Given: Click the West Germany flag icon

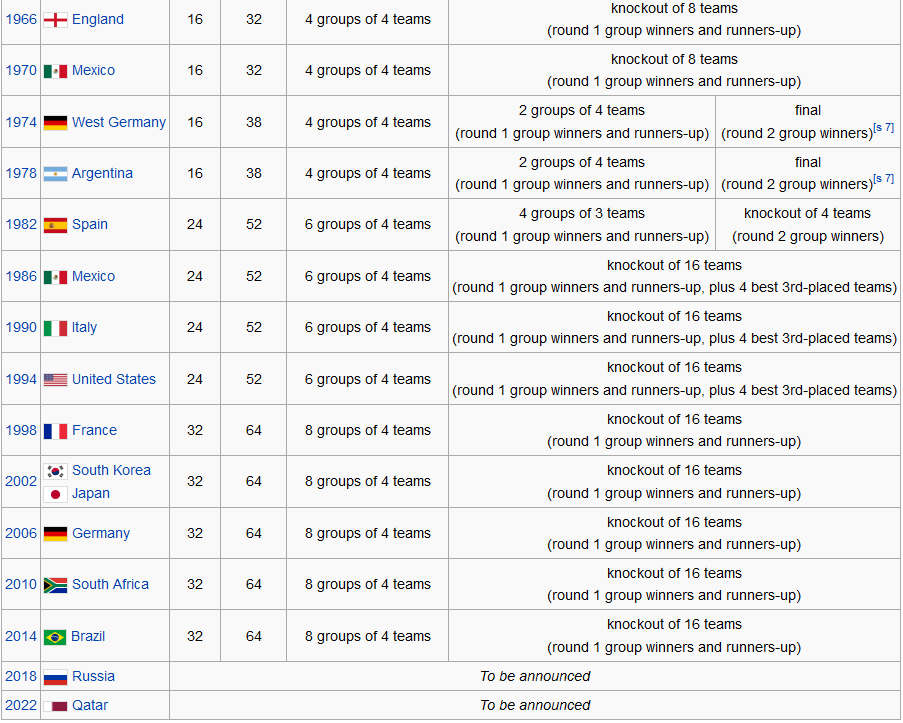Looking at the screenshot, I should [55, 123].
